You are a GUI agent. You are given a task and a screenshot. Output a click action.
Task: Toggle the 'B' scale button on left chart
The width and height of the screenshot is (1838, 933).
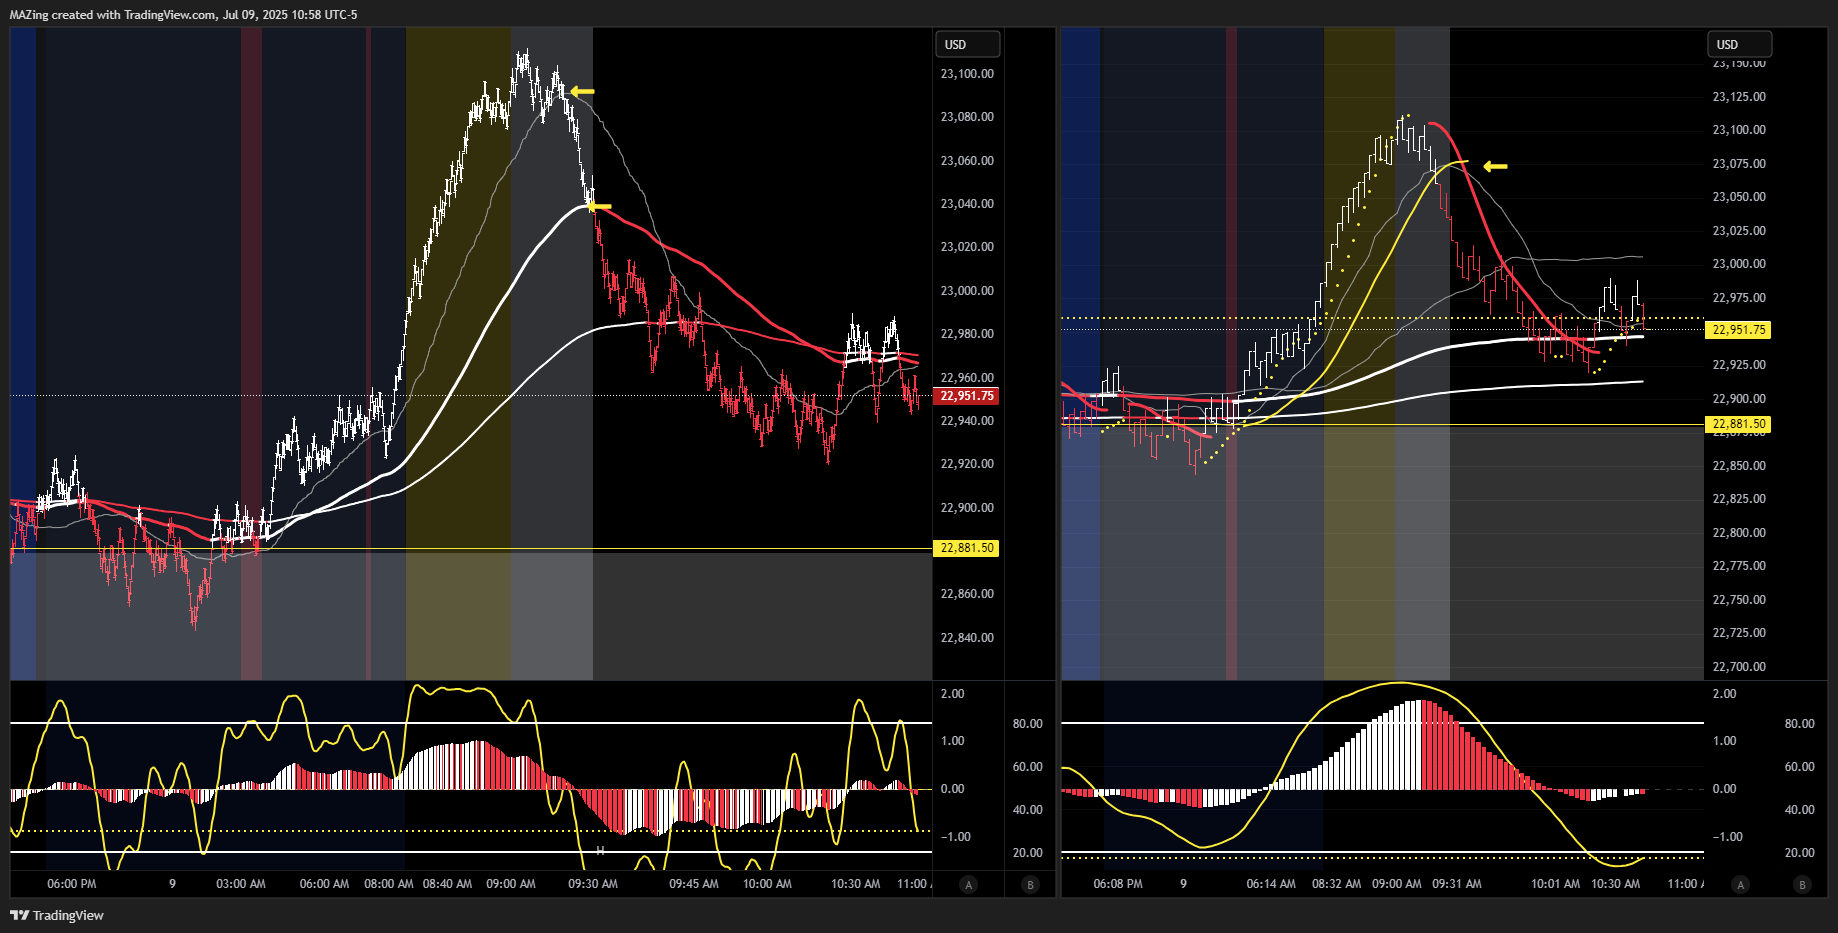tap(1031, 884)
